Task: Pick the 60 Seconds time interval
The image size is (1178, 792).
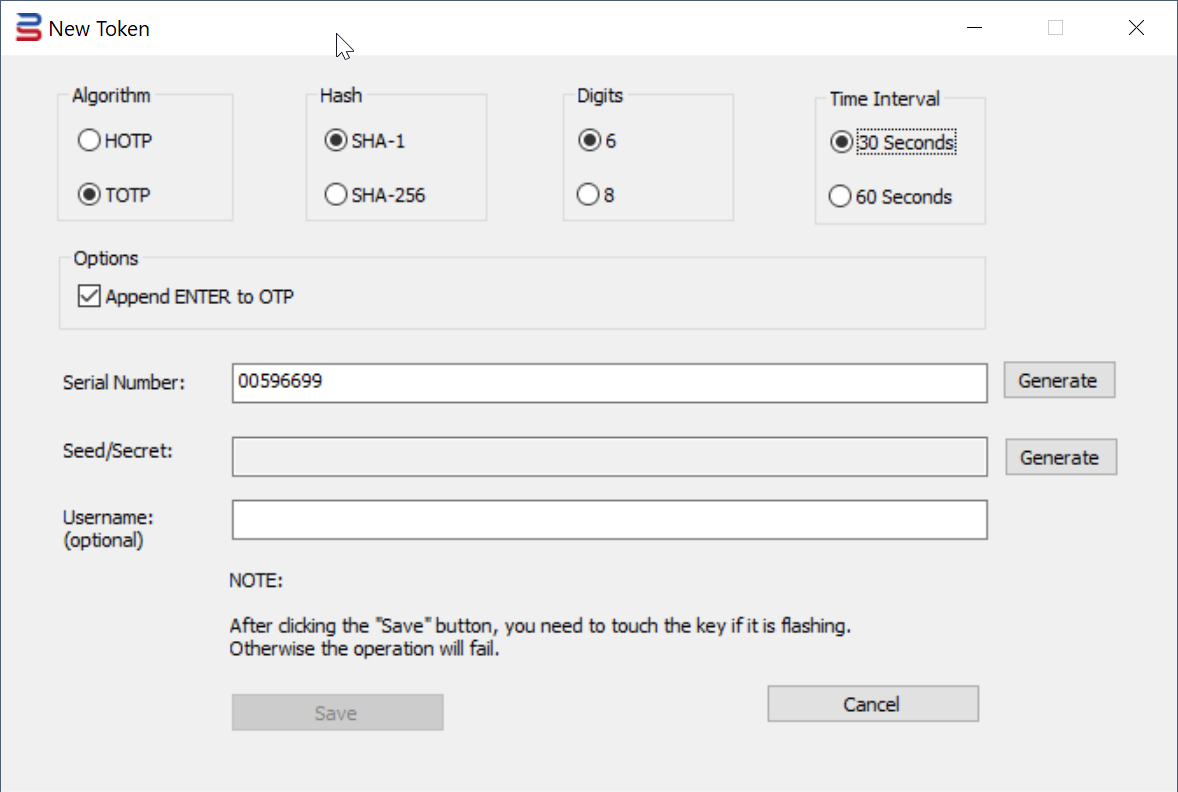Action: tap(841, 197)
